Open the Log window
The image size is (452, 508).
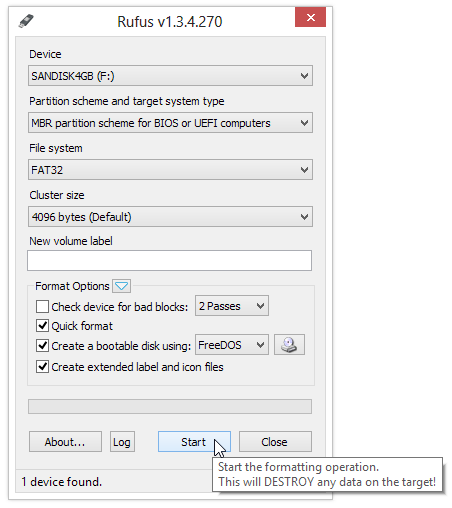tap(122, 442)
